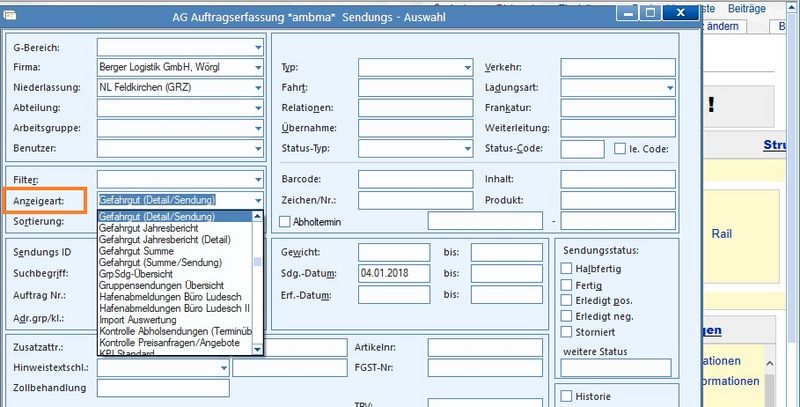Enable the Abholtermin checkbox

285,222
